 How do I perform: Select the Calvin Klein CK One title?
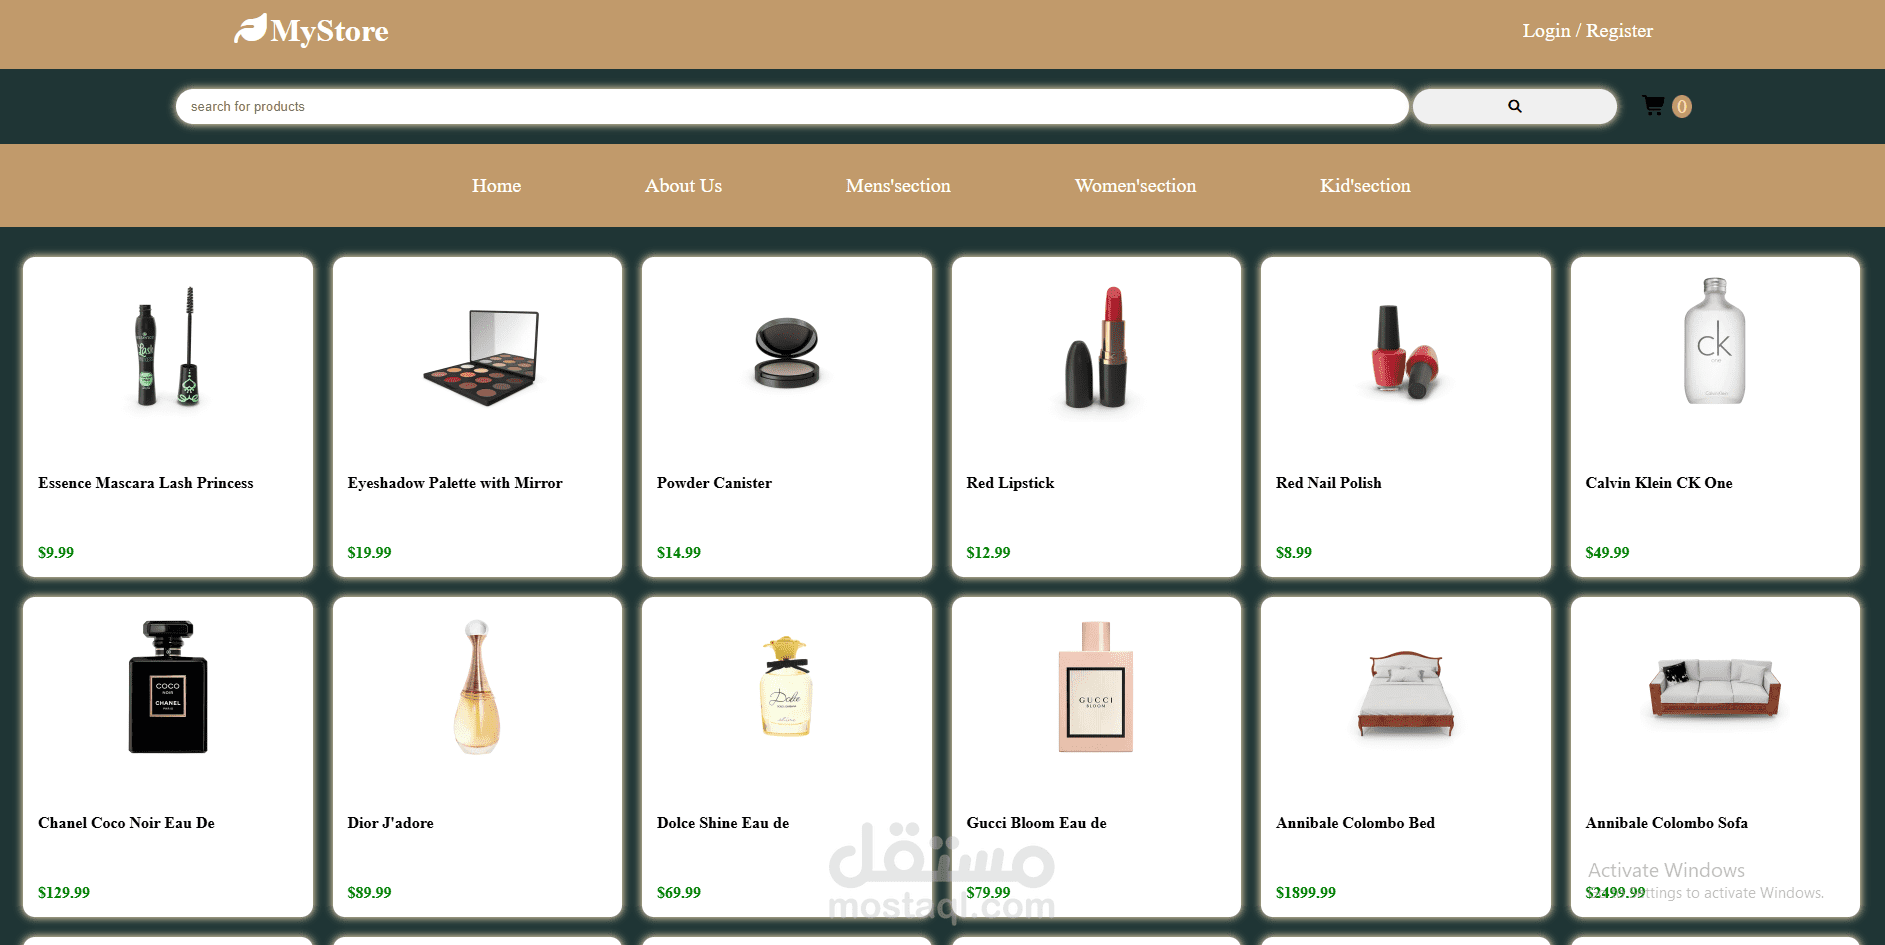tap(1659, 483)
